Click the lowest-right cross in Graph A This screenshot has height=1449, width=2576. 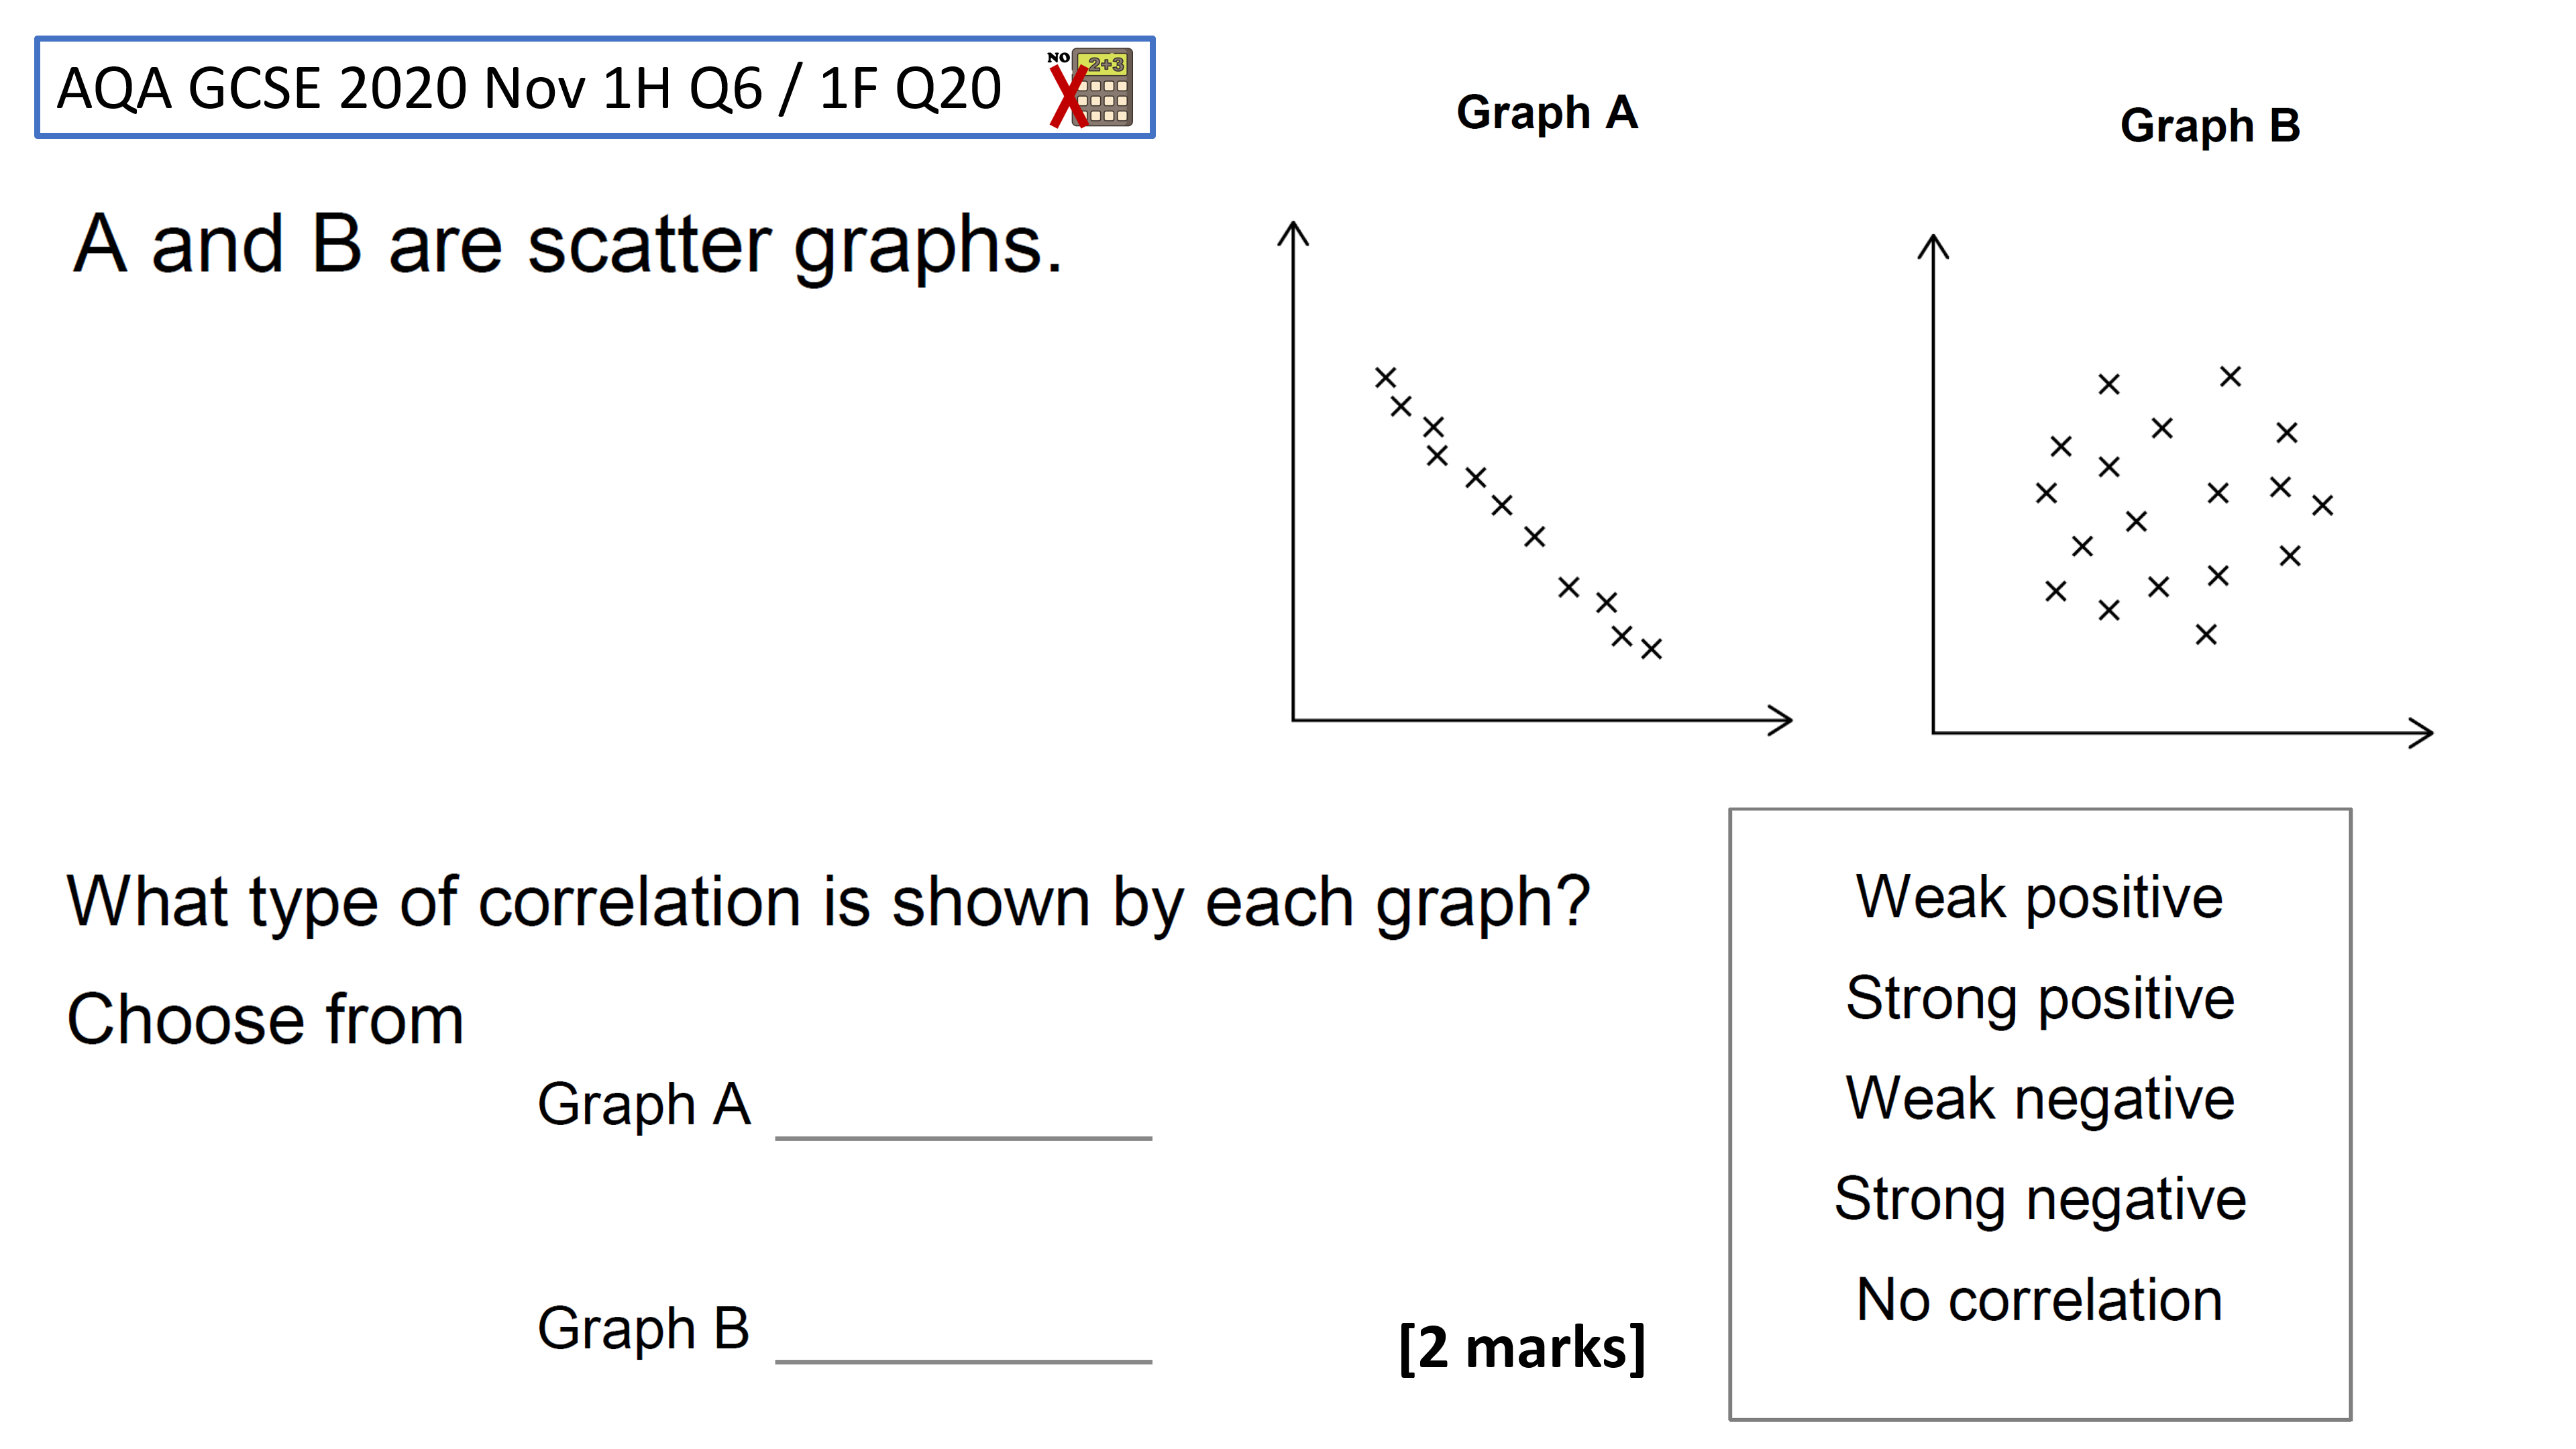pyautogui.click(x=1651, y=649)
